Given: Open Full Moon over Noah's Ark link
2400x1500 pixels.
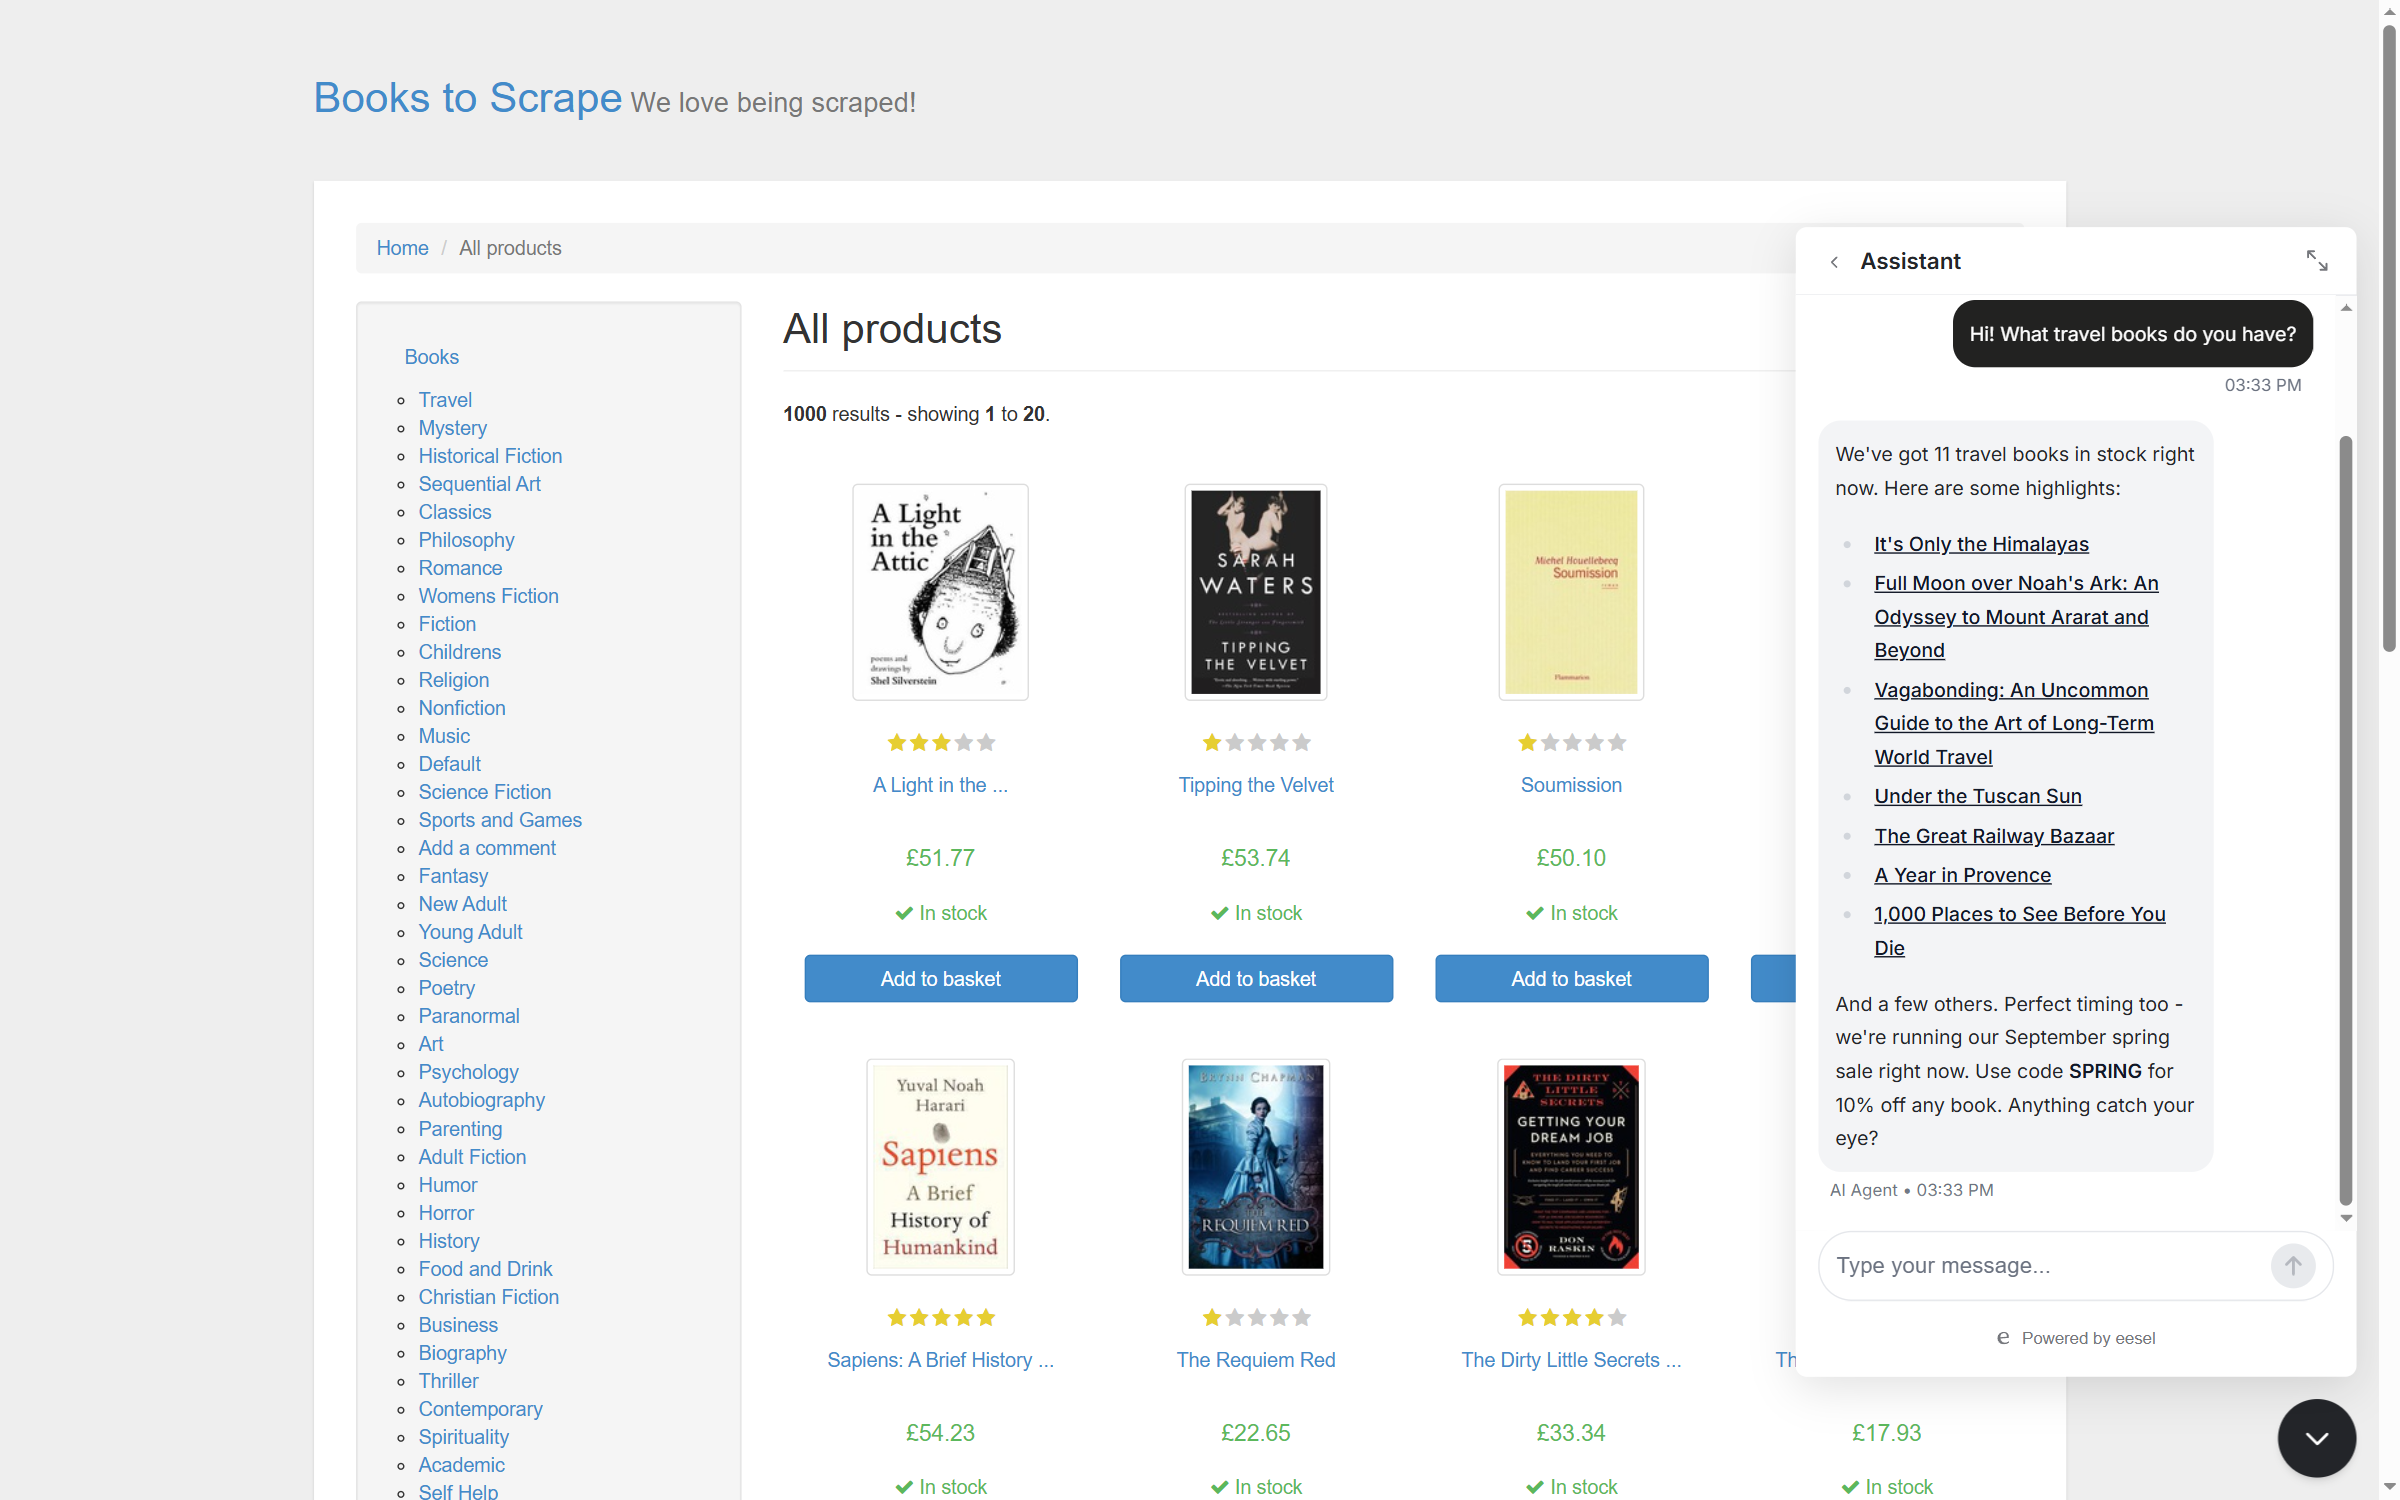Looking at the screenshot, I should click(x=2015, y=616).
